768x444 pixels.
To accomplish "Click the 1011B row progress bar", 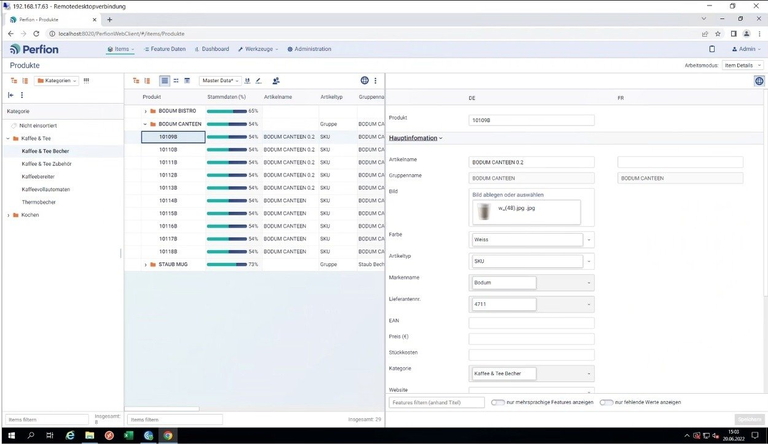I will (x=227, y=162).
